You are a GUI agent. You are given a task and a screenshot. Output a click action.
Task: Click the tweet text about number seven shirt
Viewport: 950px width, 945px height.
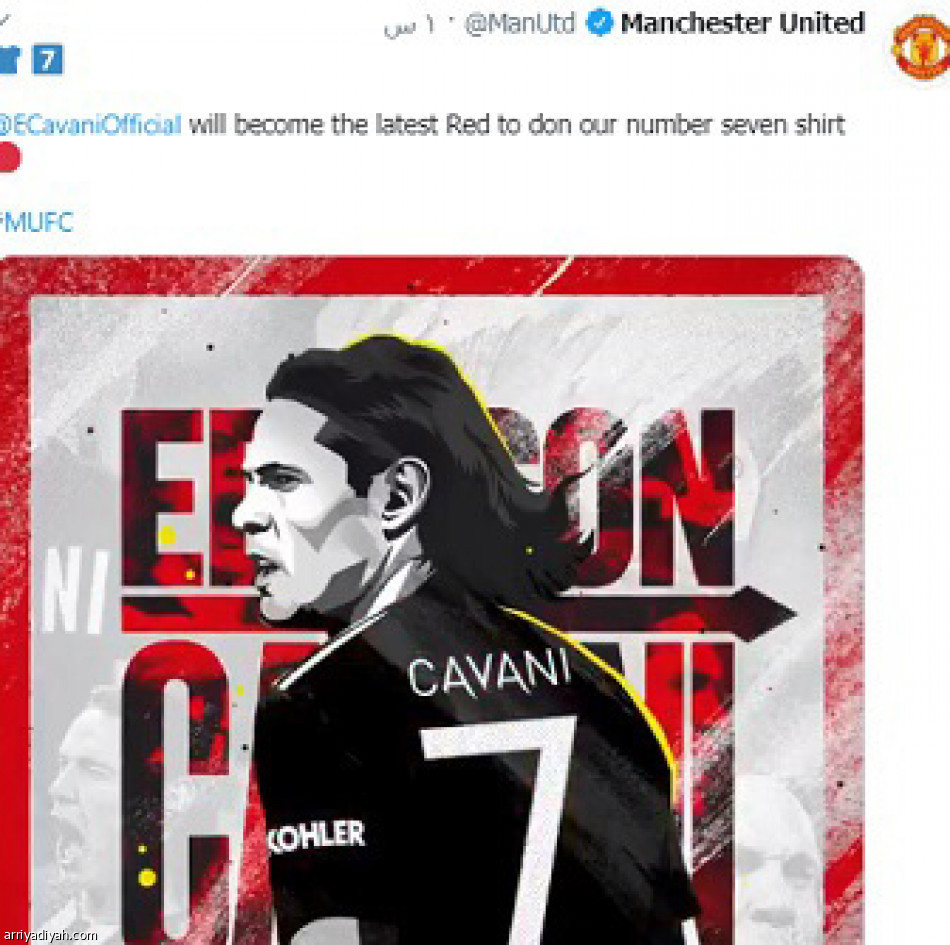click(517, 125)
